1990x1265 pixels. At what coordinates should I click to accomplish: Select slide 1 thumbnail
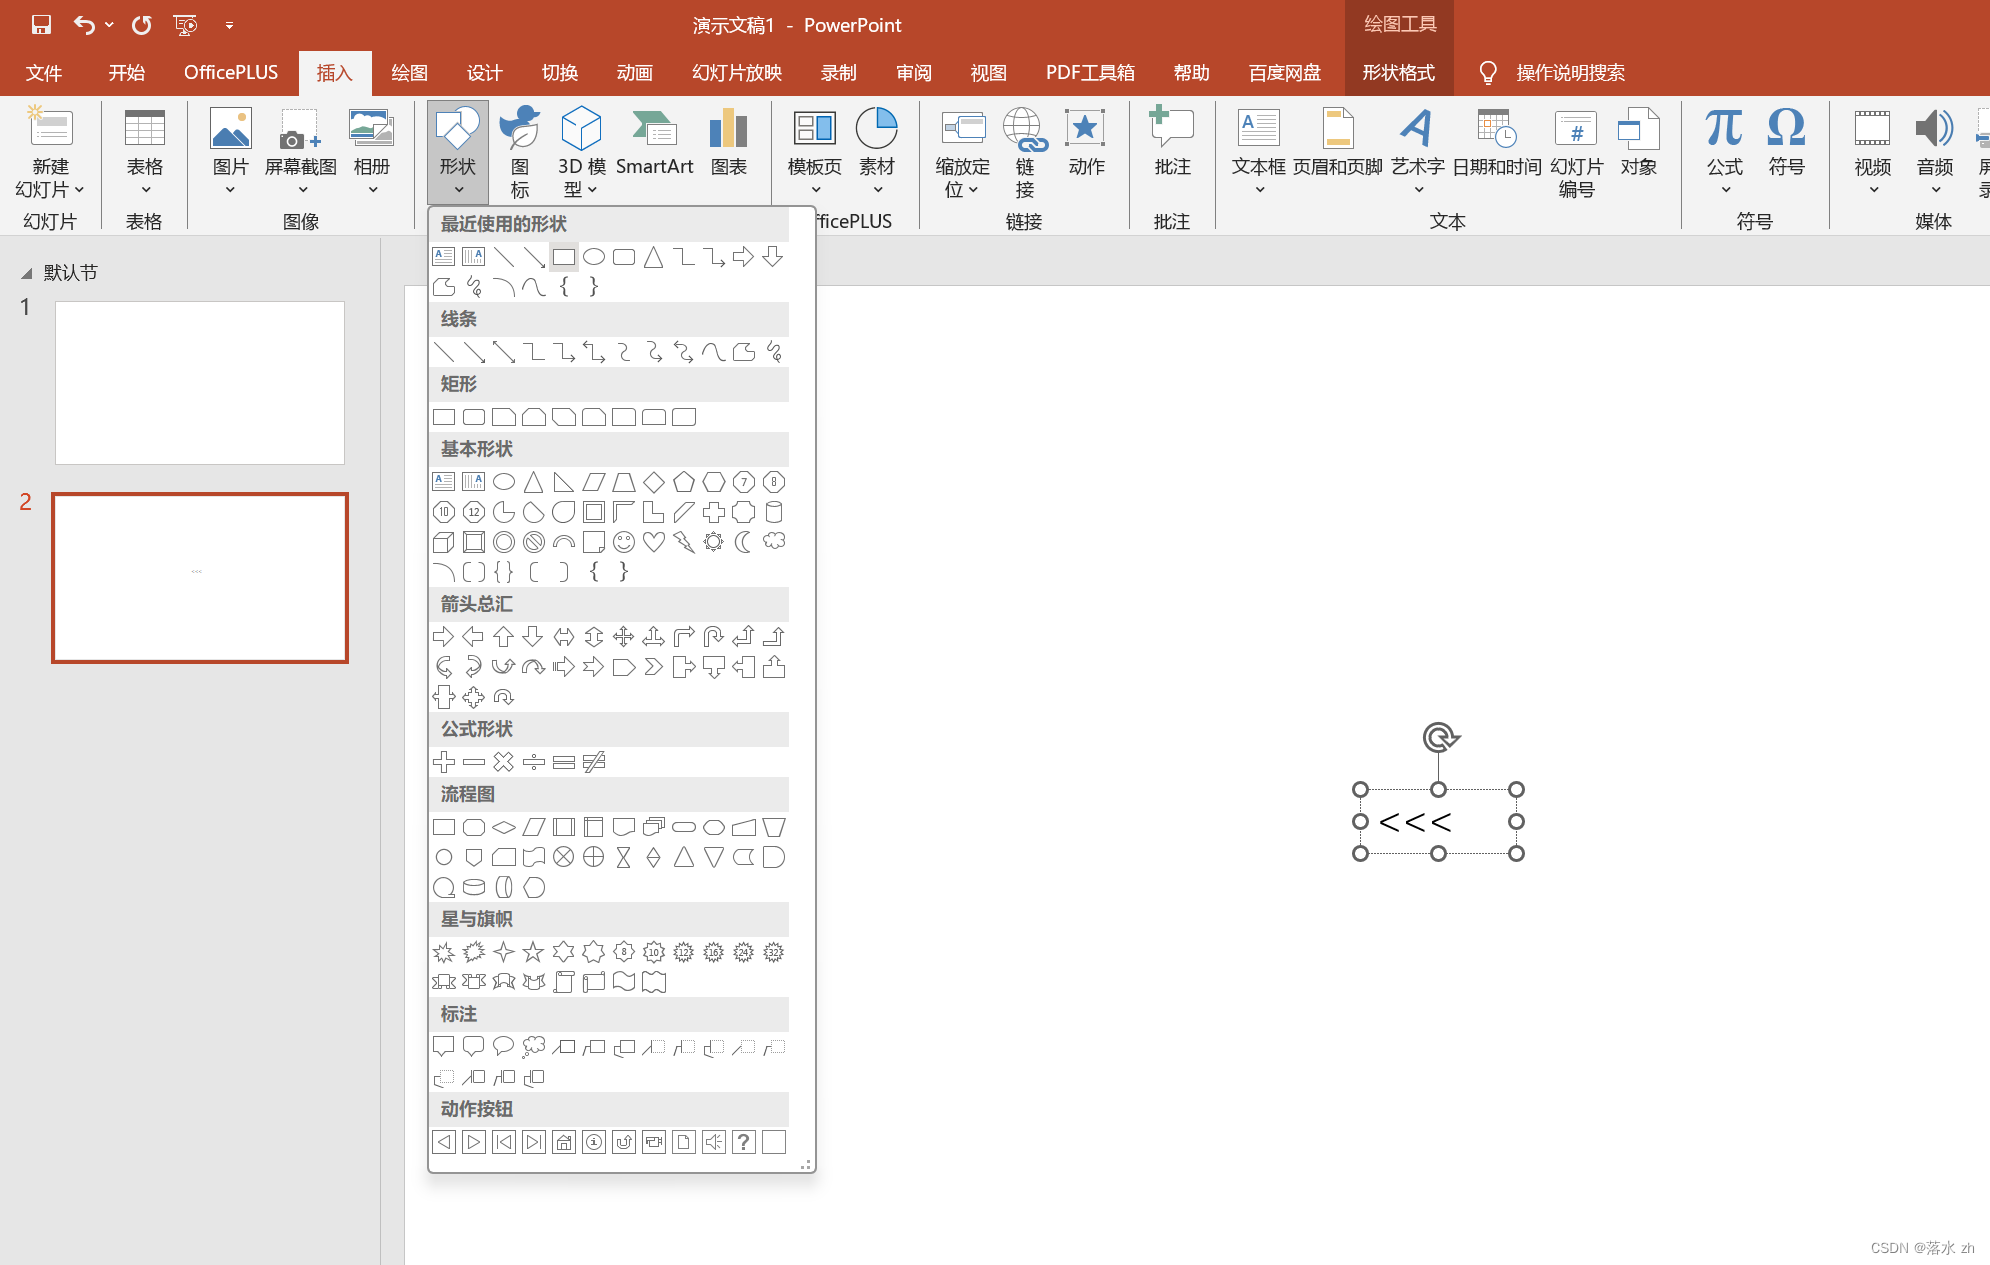coord(200,383)
